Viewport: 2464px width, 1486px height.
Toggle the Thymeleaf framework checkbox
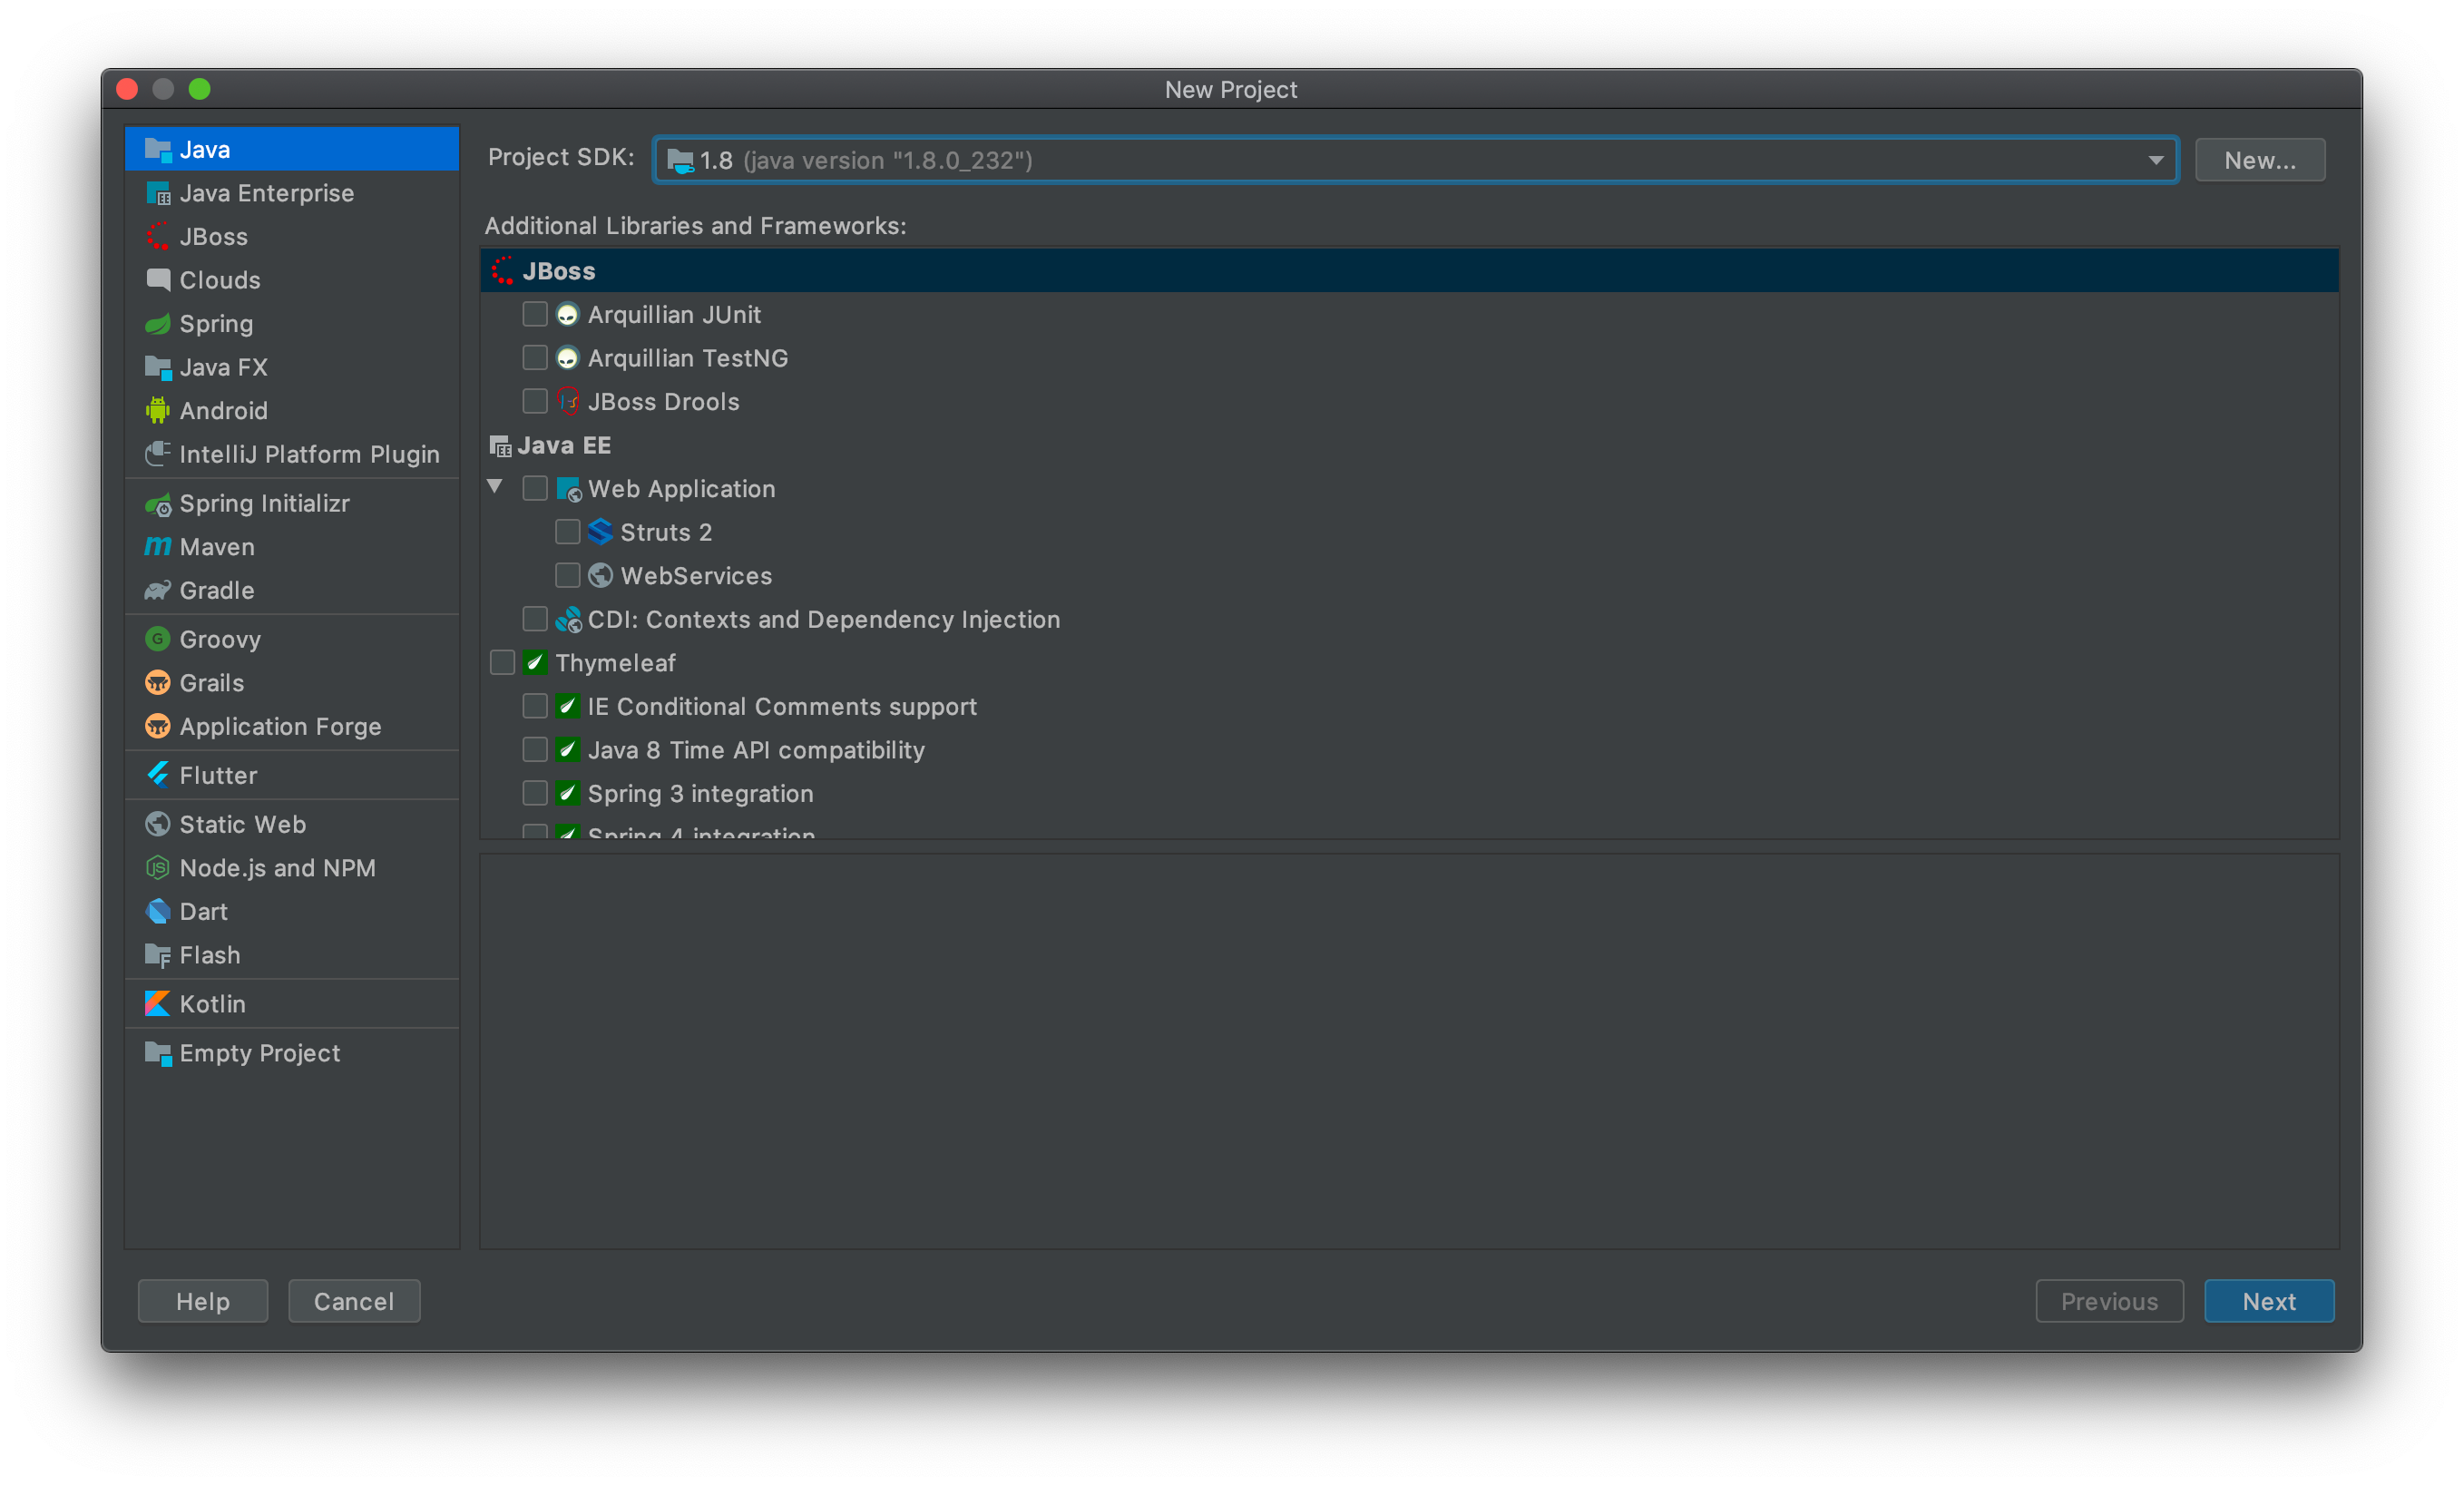click(502, 663)
